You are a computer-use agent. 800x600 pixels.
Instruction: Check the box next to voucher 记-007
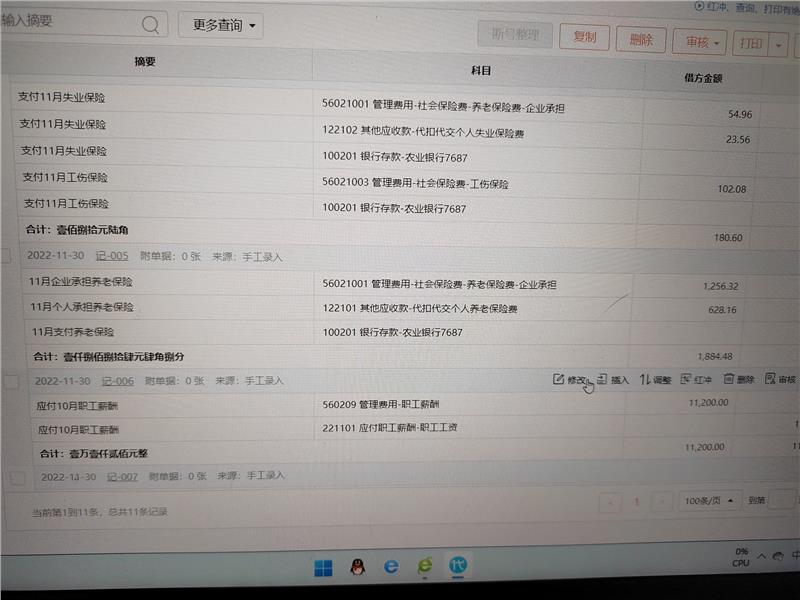(x=17, y=478)
